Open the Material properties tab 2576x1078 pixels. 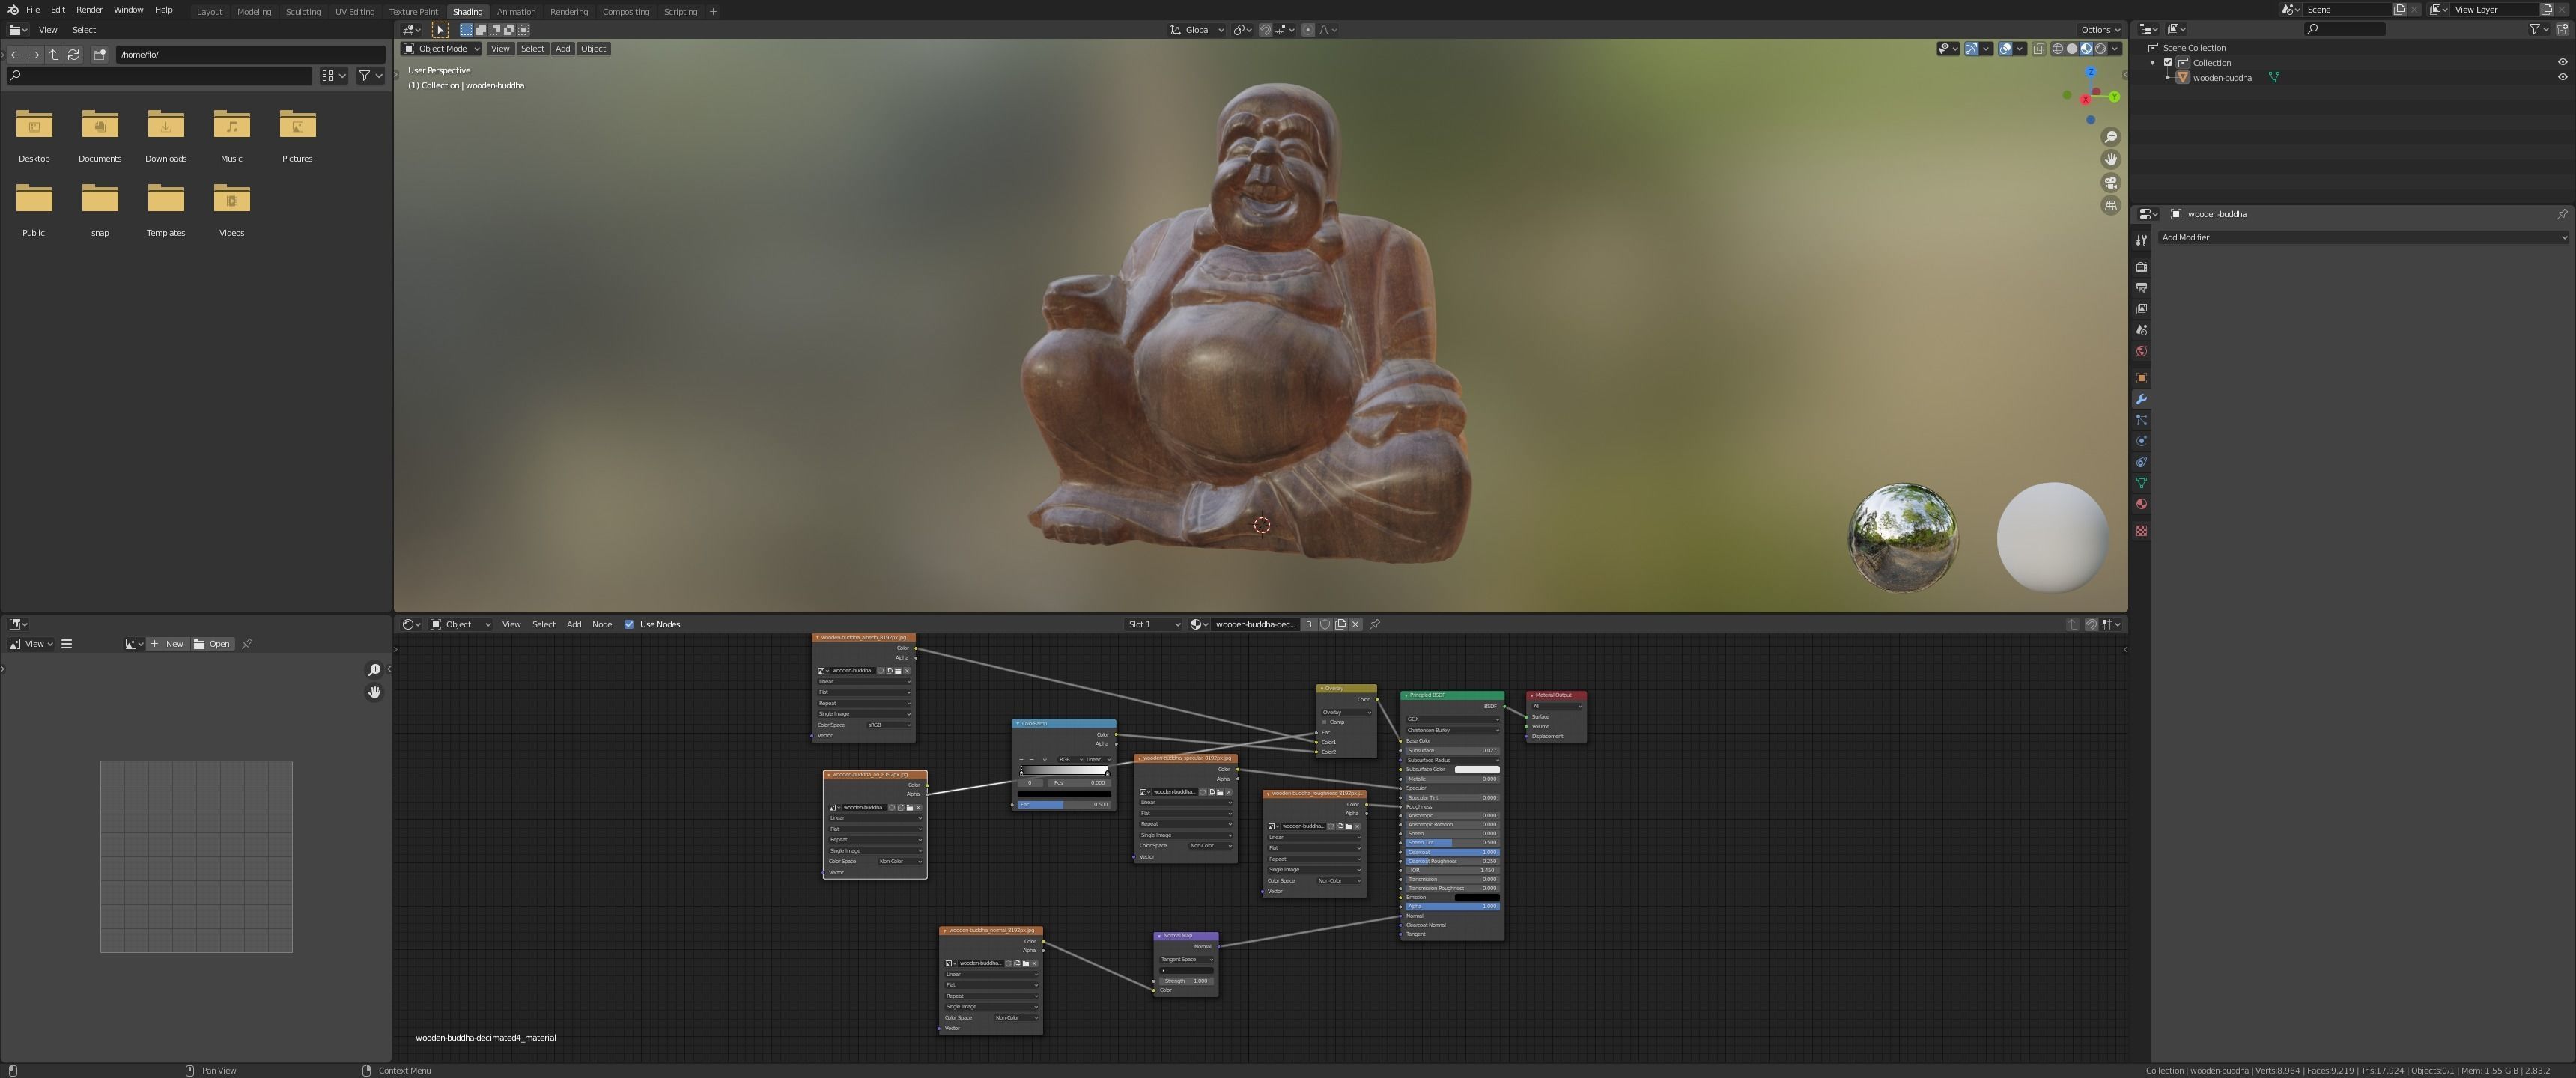tap(2141, 504)
